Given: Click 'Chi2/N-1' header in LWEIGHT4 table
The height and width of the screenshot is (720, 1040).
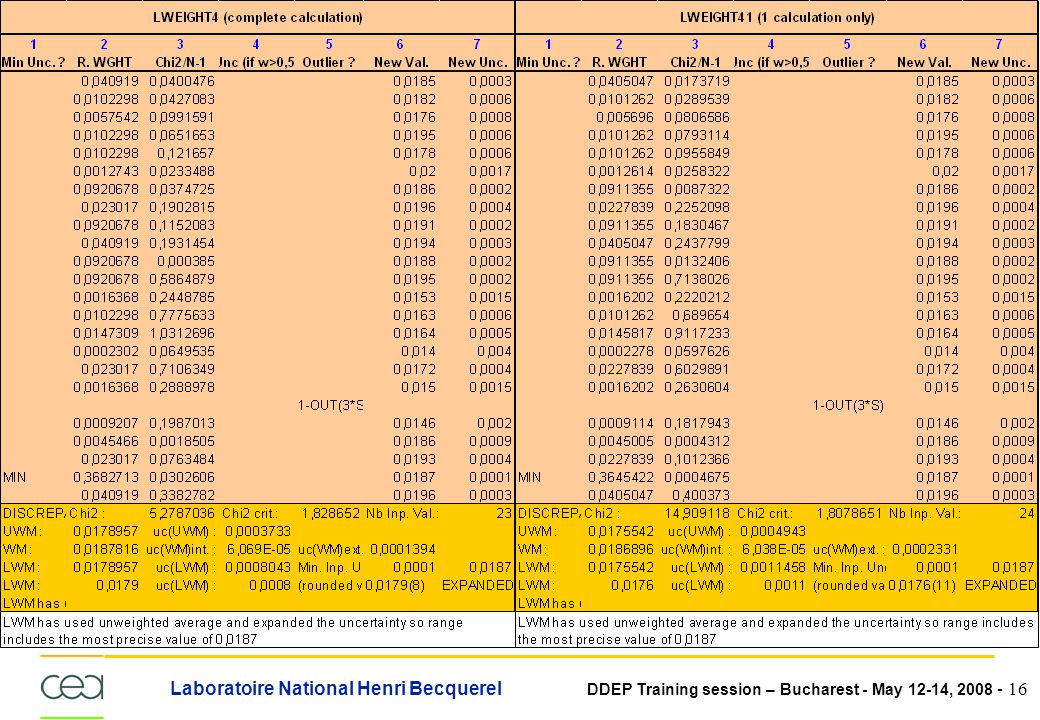Looking at the screenshot, I should click(x=180, y=62).
